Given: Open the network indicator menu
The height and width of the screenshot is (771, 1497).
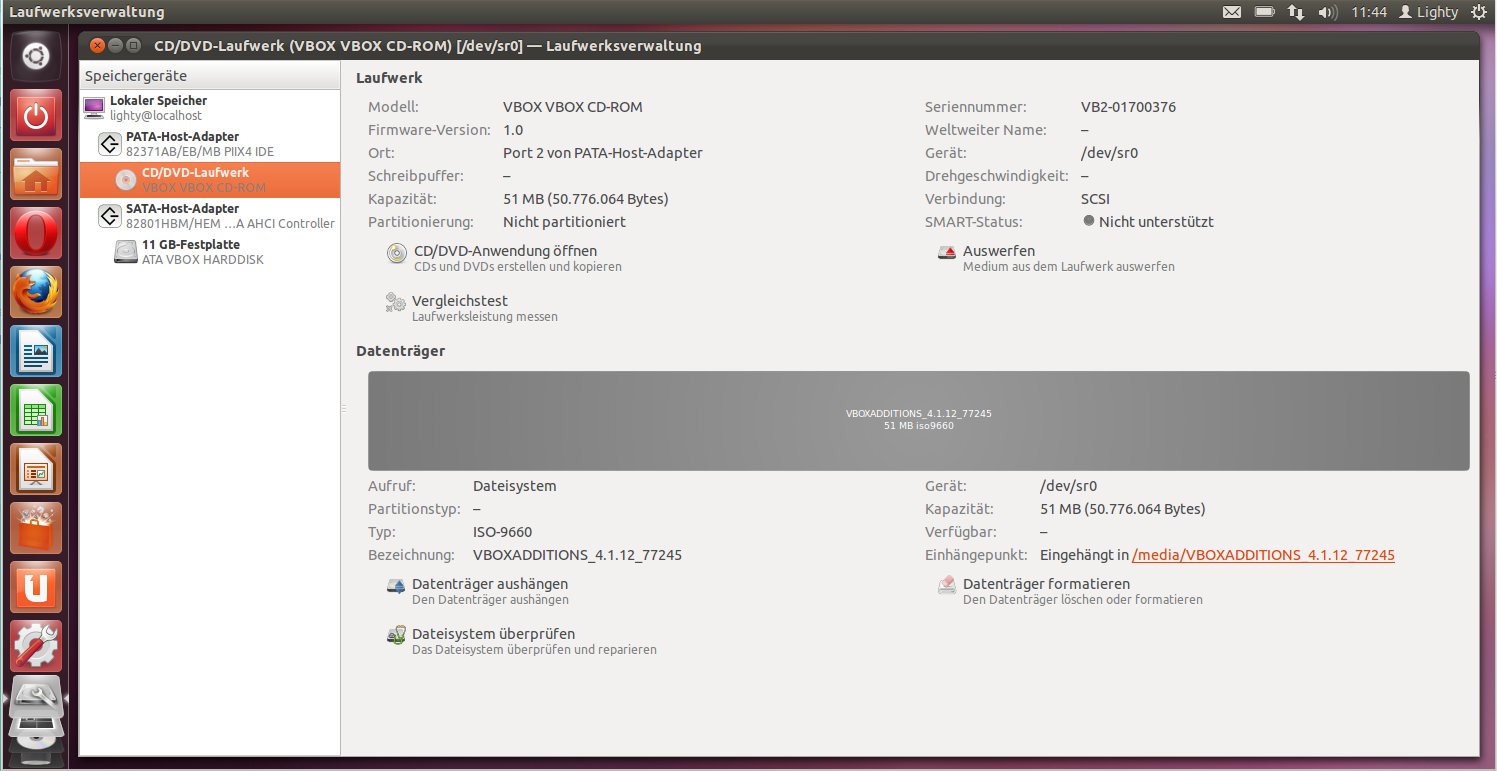Looking at the screenshot, I should pos(1296,12).
